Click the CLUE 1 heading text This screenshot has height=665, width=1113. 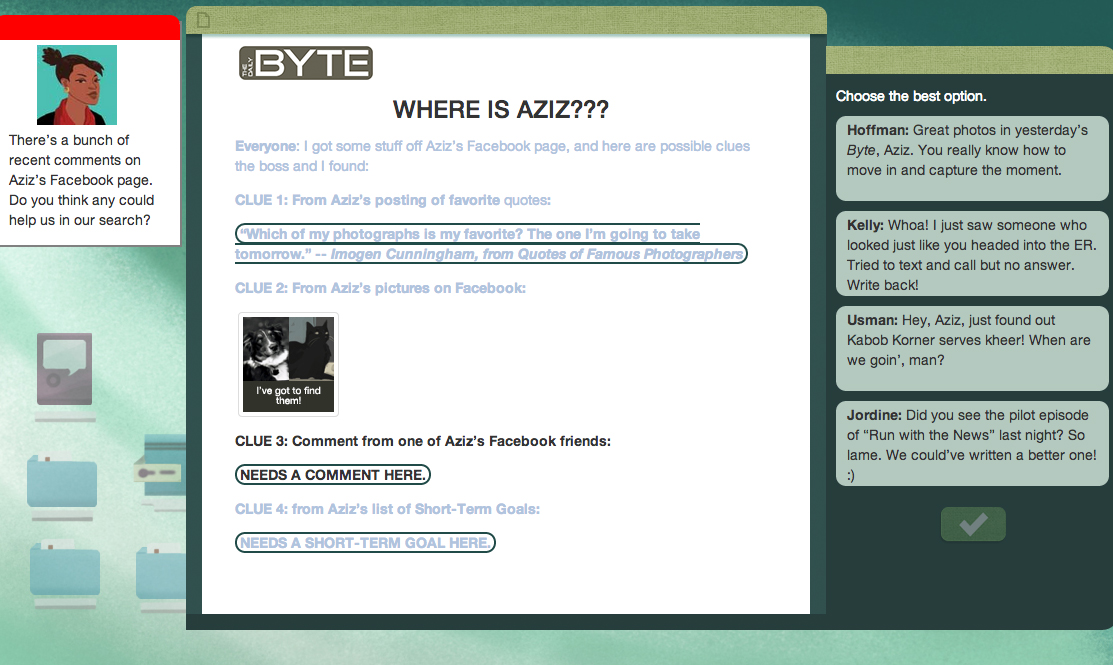[393, 200]
